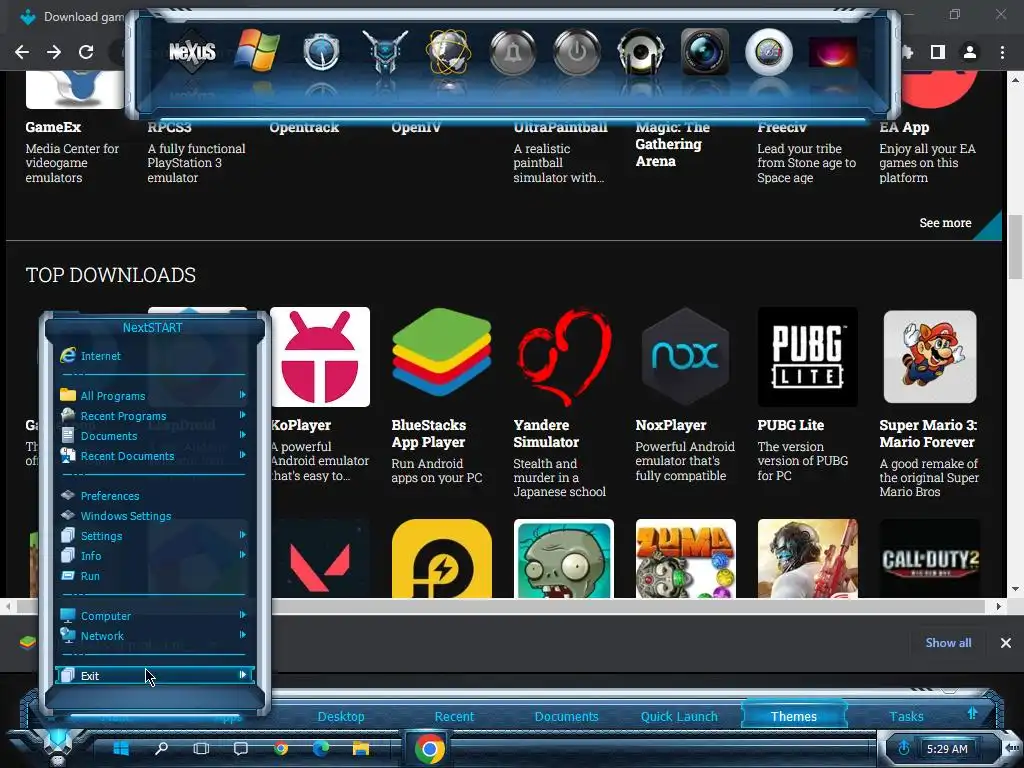
Task: Open the camera lens dock icon
Action: (x=705, y=52)
